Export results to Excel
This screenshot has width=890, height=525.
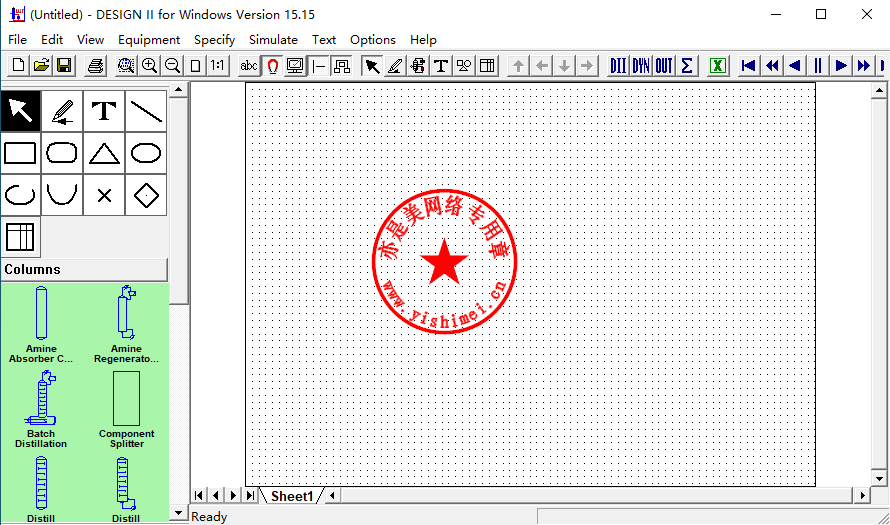[718, 66]
